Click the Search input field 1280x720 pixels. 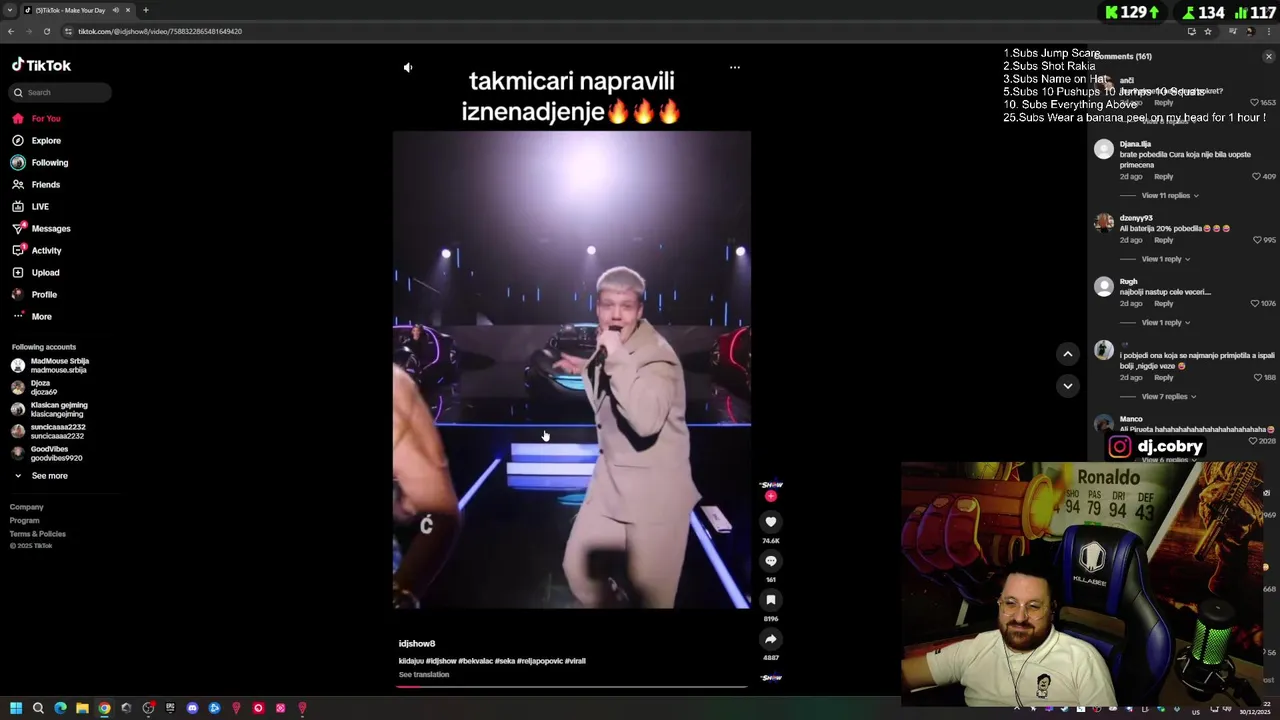[61, 92]
